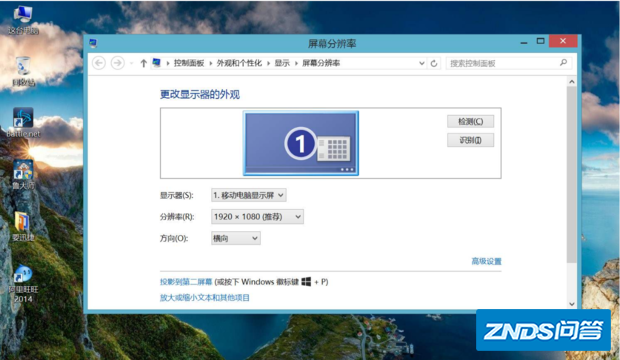The image size is (620, 360).
Task: Open the 分辨率 resolution dropdown
Action: tap(257, 216)
